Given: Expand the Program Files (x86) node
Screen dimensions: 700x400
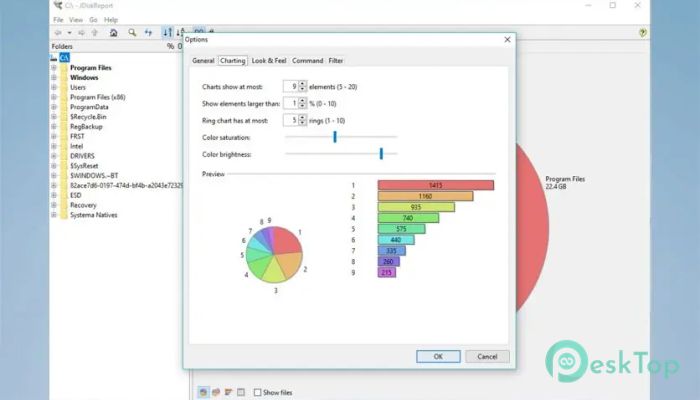Looking at the screenshot, I should pos(54,97).
